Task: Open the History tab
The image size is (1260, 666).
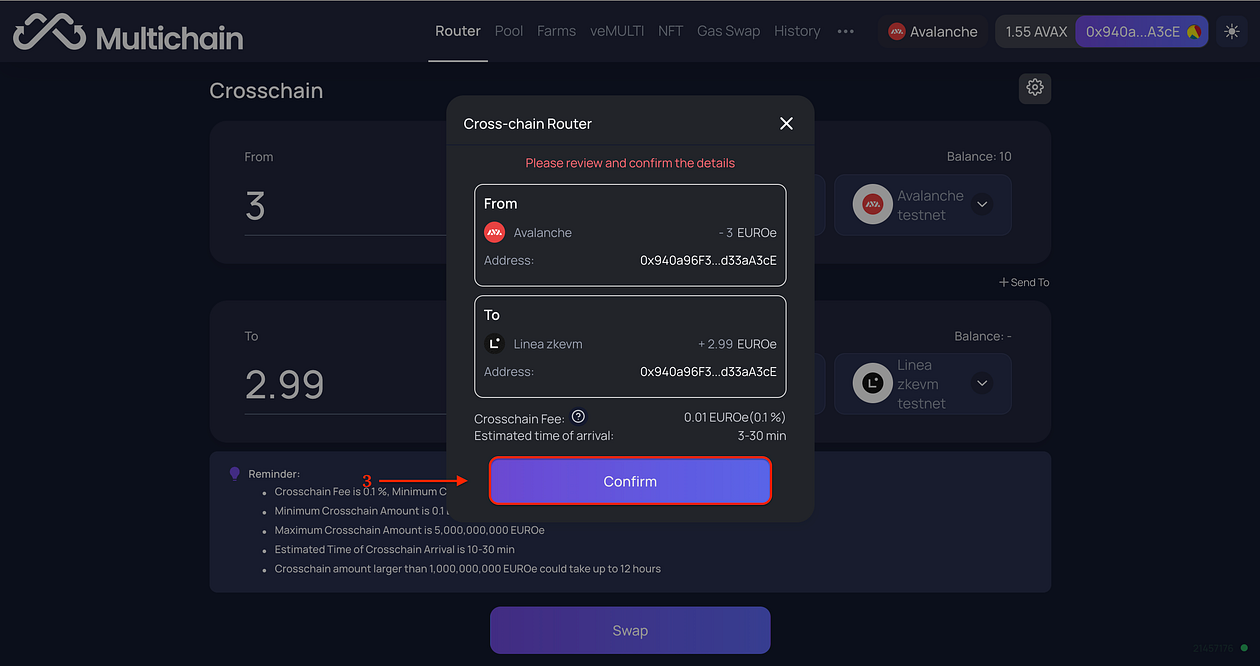Action: click(797, 31)
